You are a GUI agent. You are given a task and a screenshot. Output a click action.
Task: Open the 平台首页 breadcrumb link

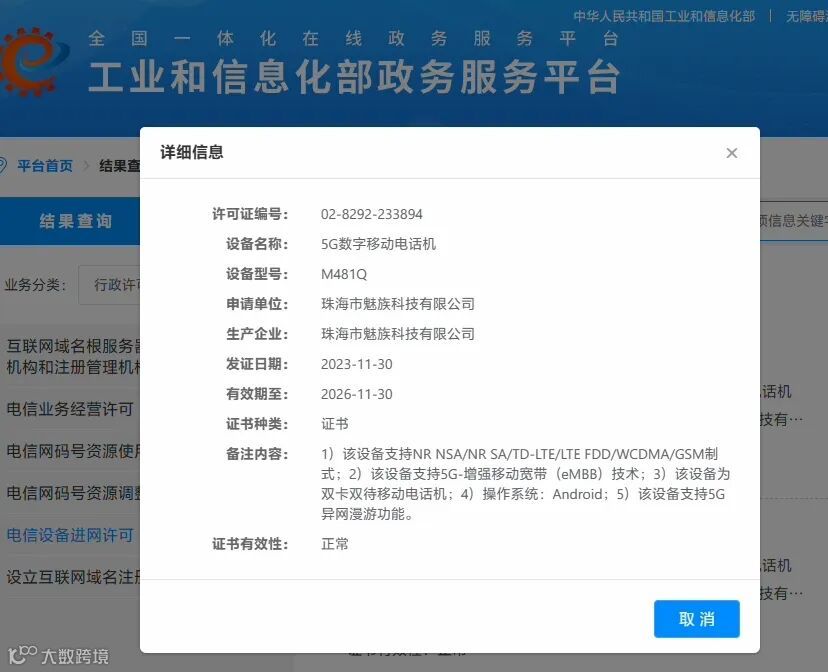pyautogui.click(x=45, y=166)
